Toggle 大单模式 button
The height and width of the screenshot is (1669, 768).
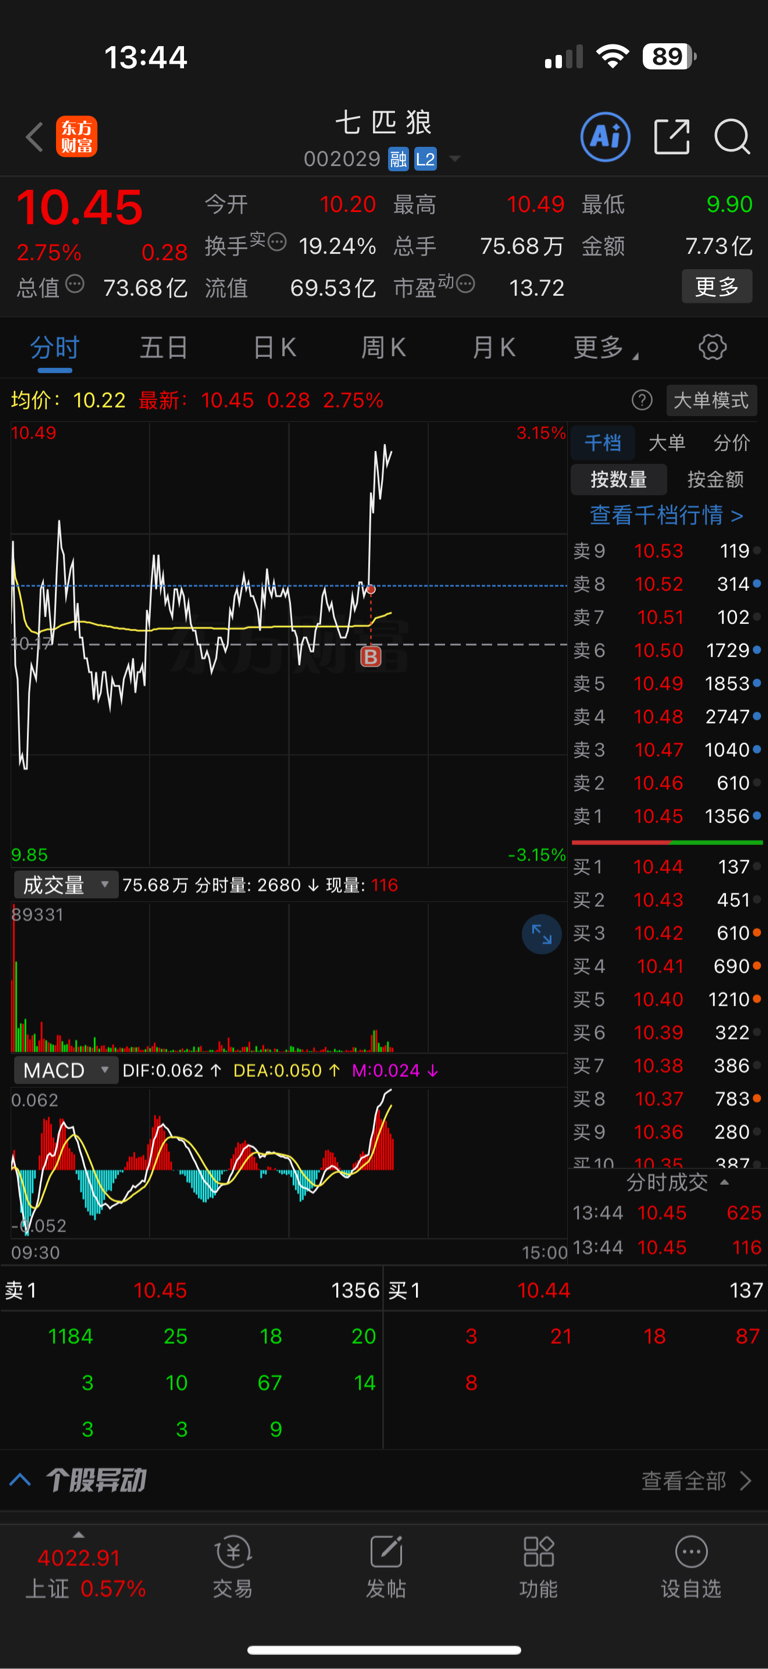tap(711, 400)
